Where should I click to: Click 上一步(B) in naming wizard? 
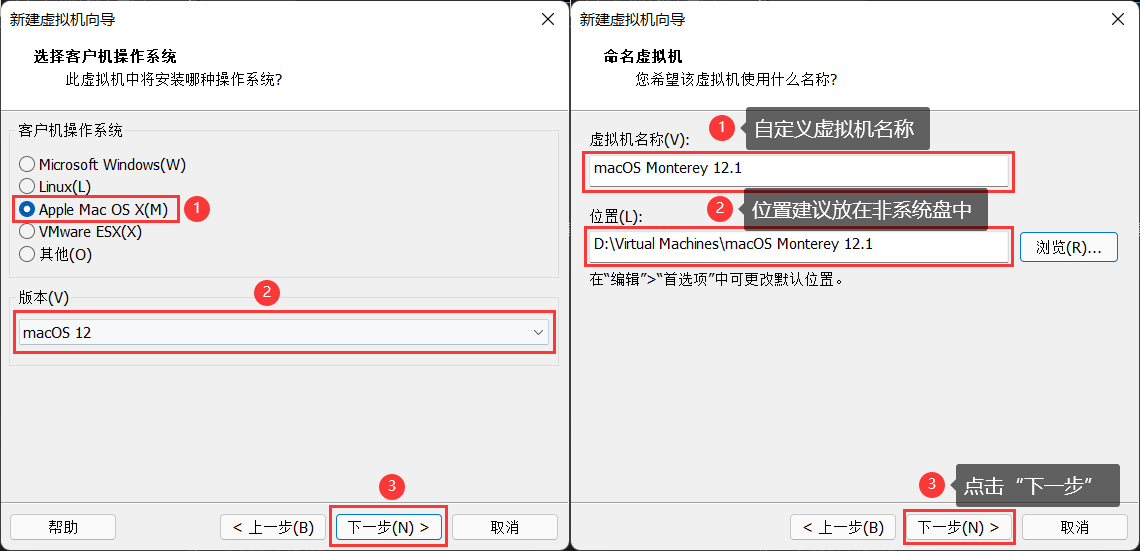[x=843, y=527]
